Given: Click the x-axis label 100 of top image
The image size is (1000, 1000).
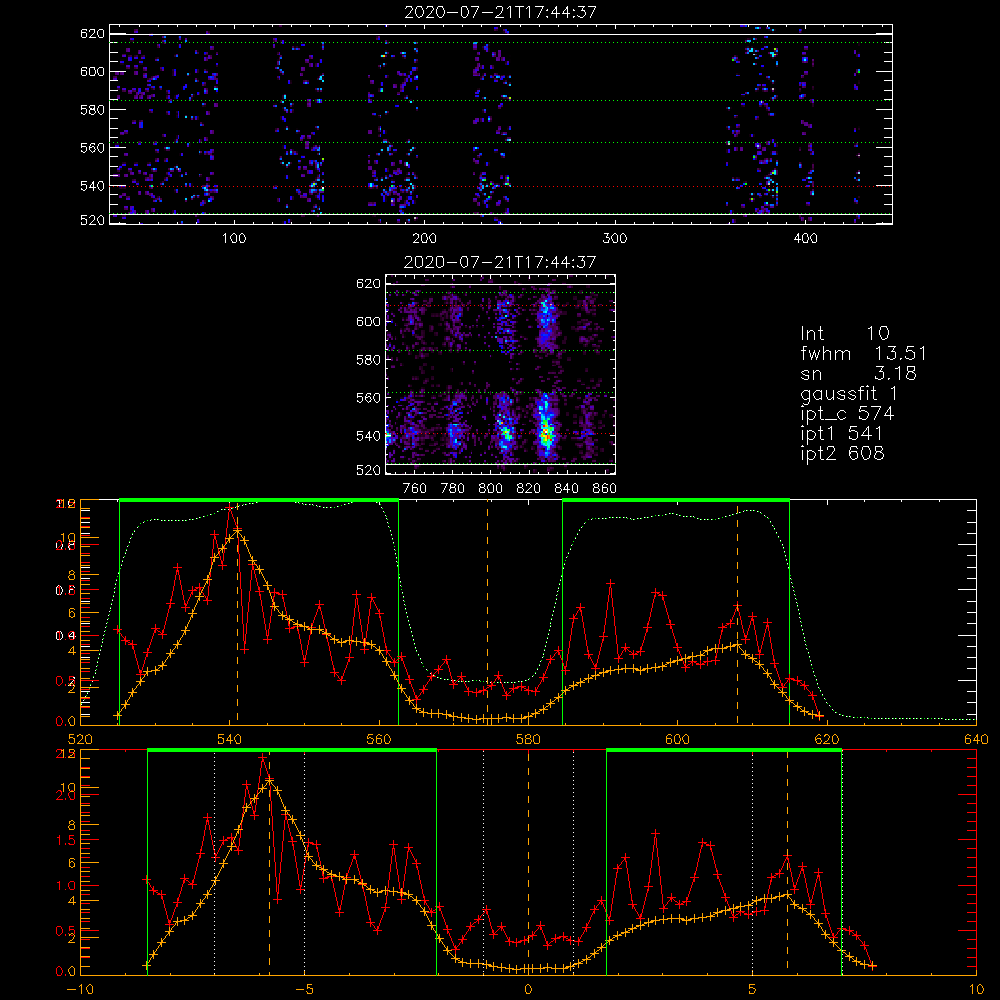Looking at the screenshot, I should (x=234, y=239).
